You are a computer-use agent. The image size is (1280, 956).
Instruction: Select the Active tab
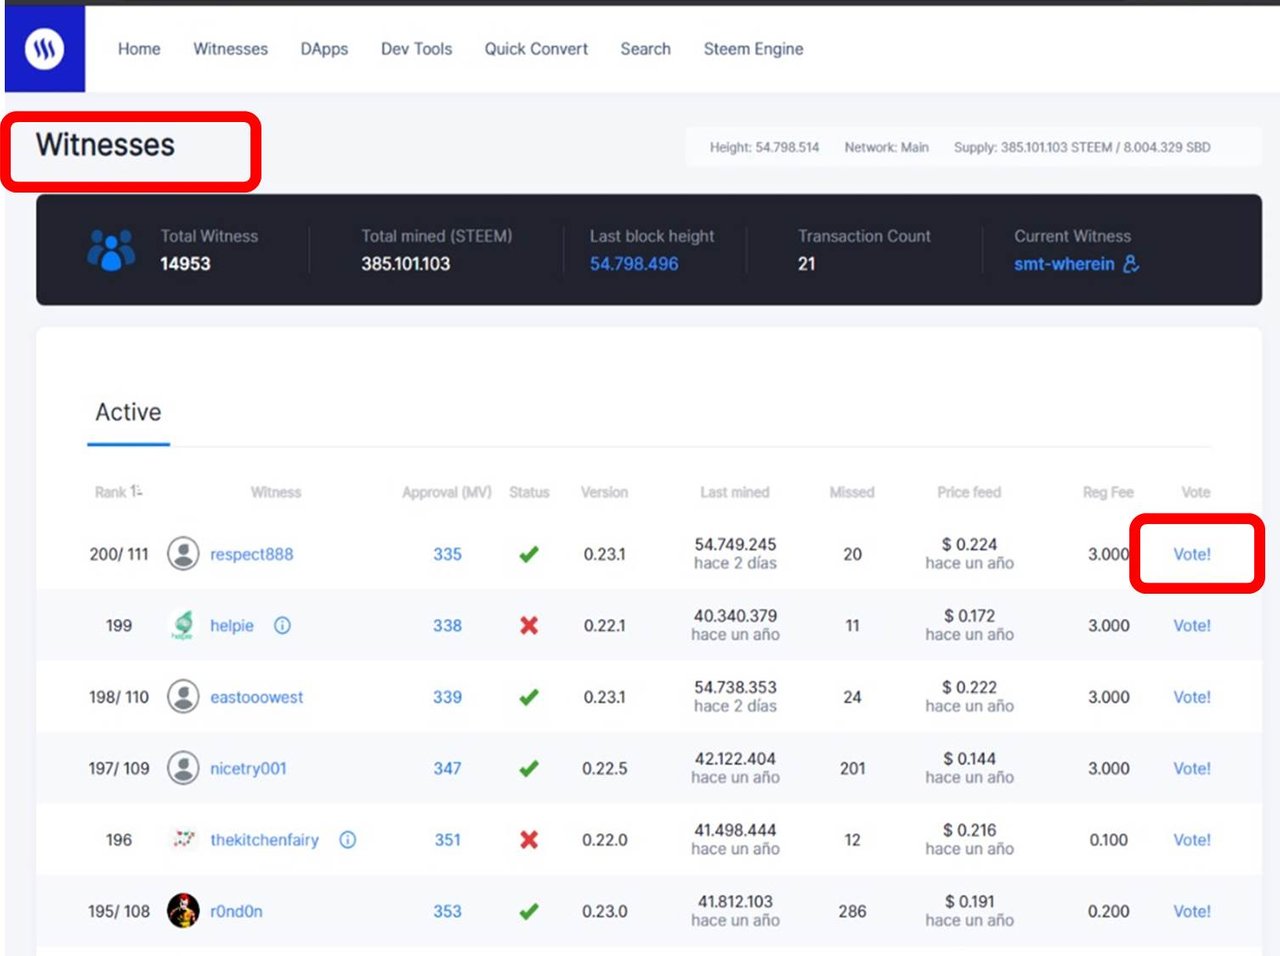click(x=128, y=412)
